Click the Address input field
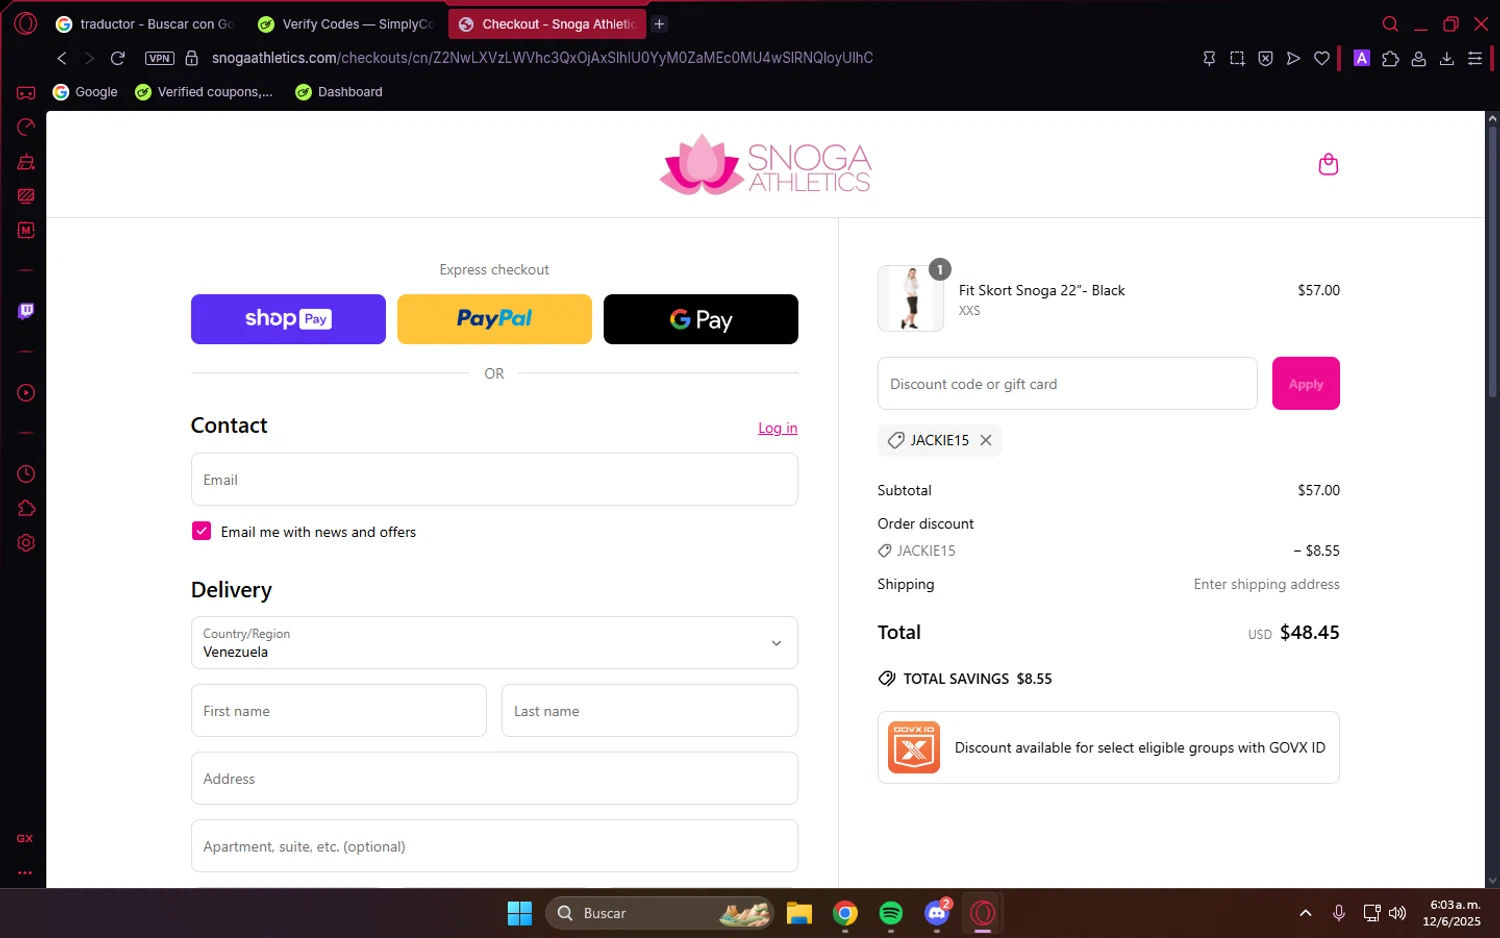1500x938 pixels. [x=494, y=778]
